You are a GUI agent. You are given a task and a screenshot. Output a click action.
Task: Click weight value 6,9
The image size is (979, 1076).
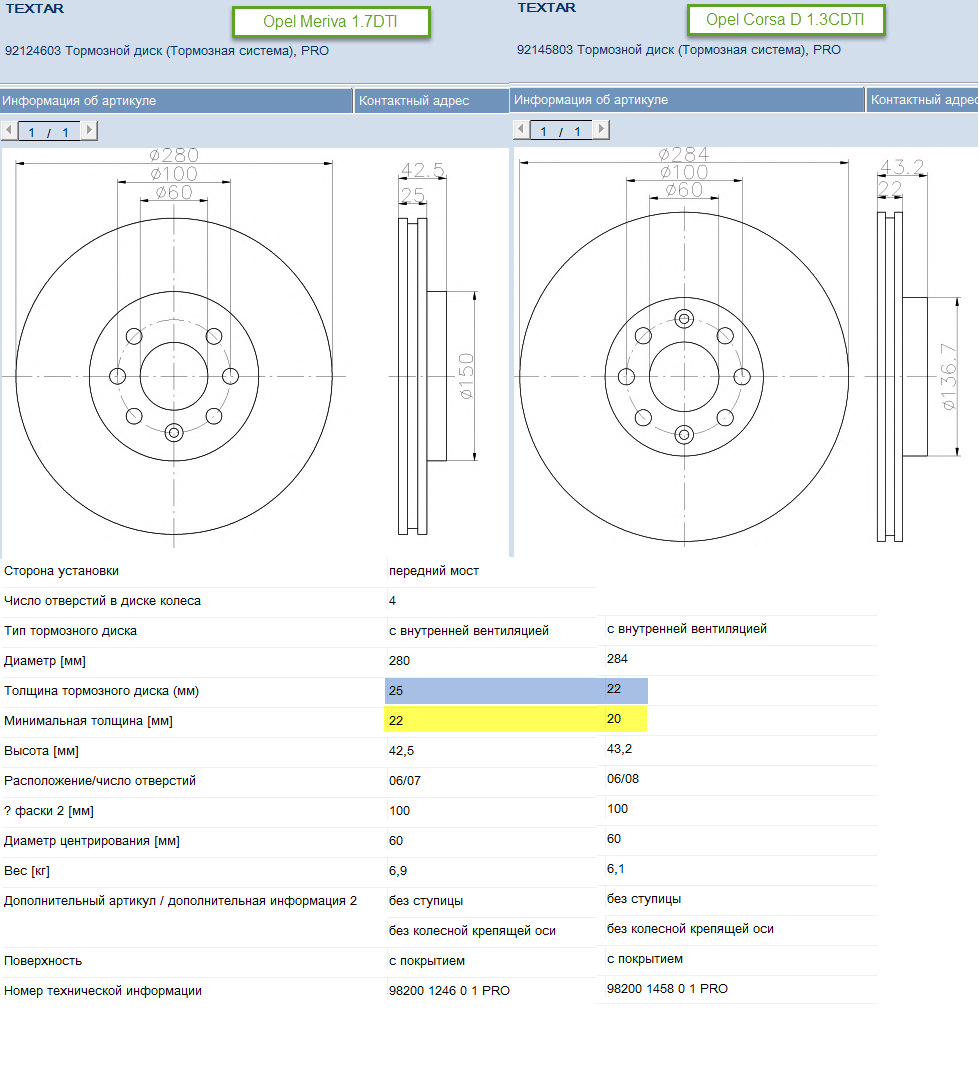[x=398, y=872]
